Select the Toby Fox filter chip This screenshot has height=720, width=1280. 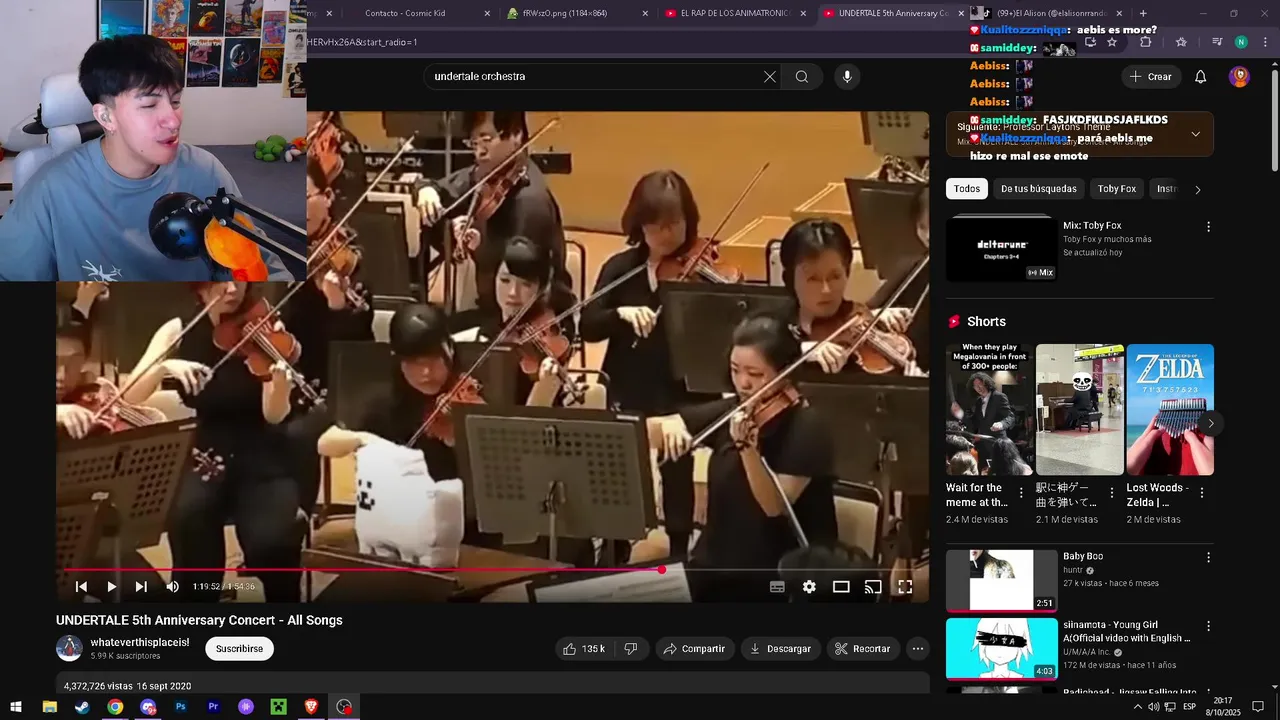pyautogui.click(x=1117, y=189)
